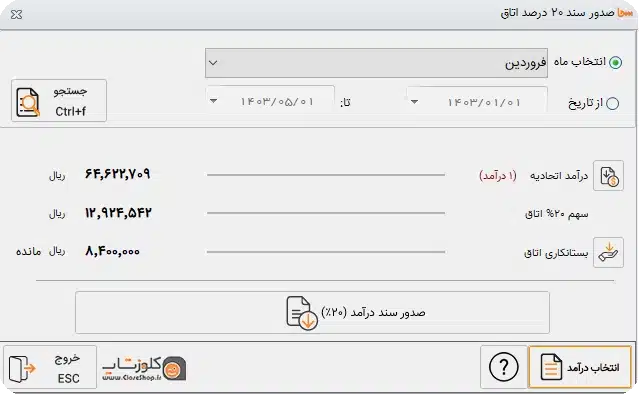Screen dimensions: 639x394
Task: Open help with the question mark icon
Action: (x=504, y=367)
